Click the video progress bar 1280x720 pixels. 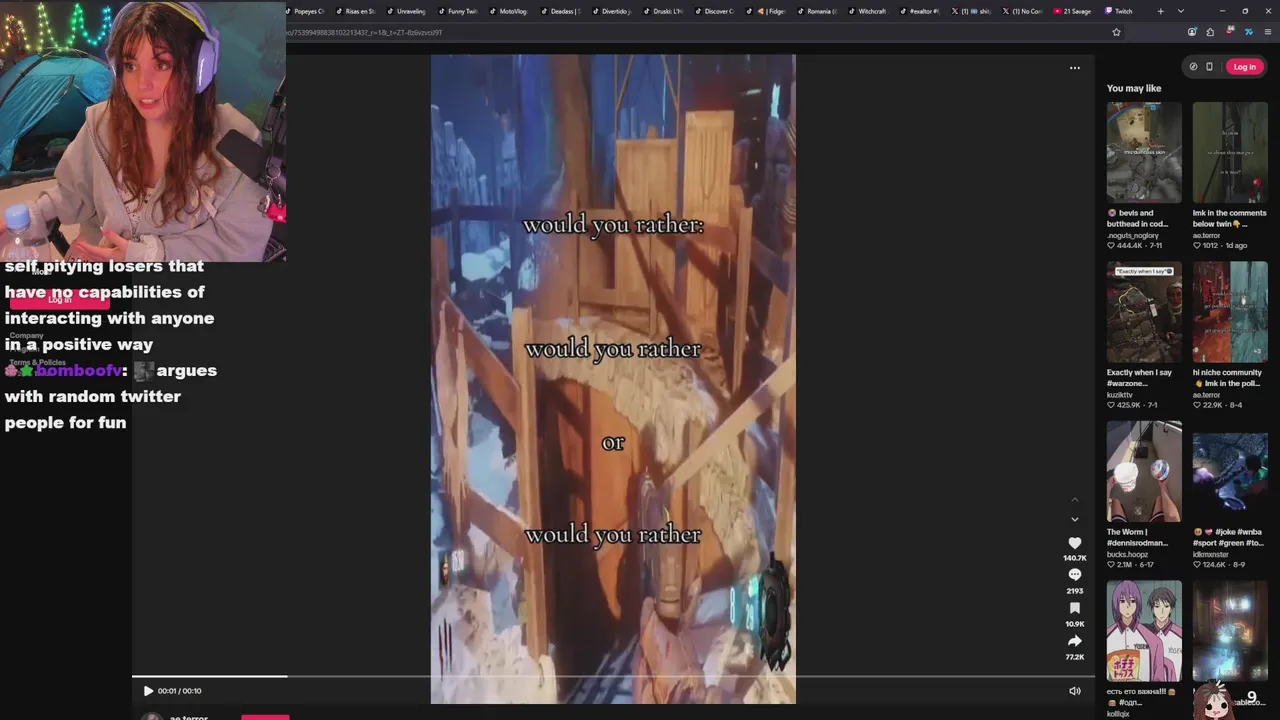point(613,677)
